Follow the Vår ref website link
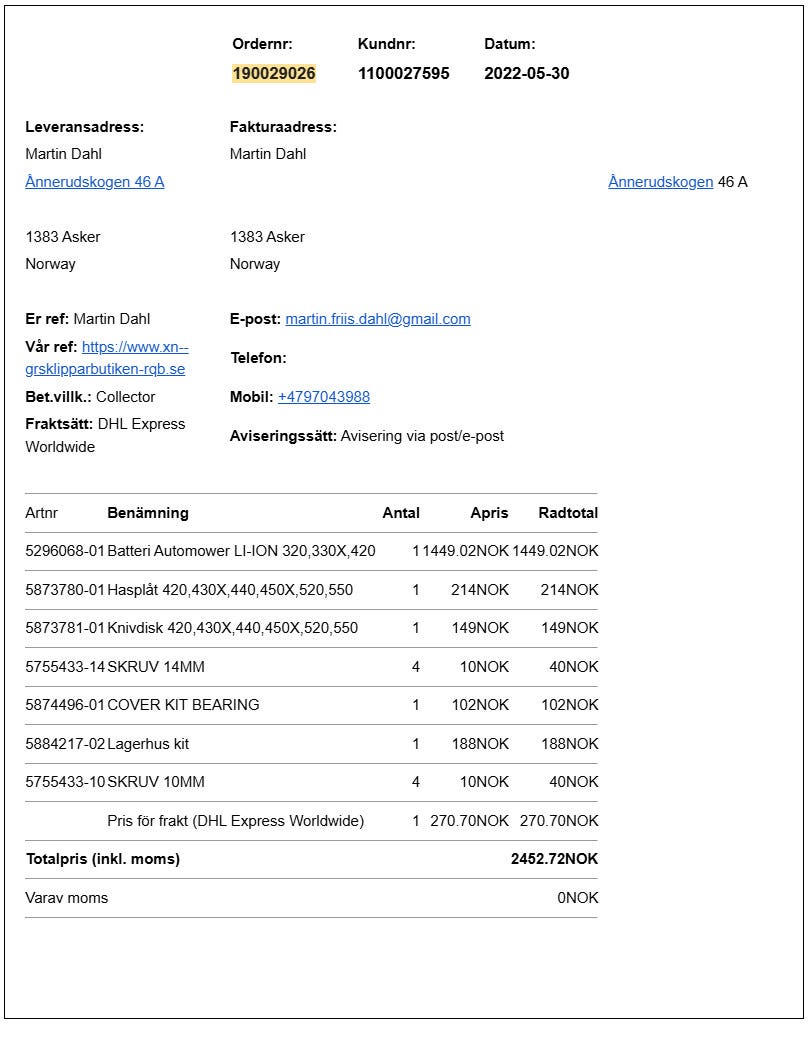Screen dimensions: 811x1040 (x=107, y=358)
